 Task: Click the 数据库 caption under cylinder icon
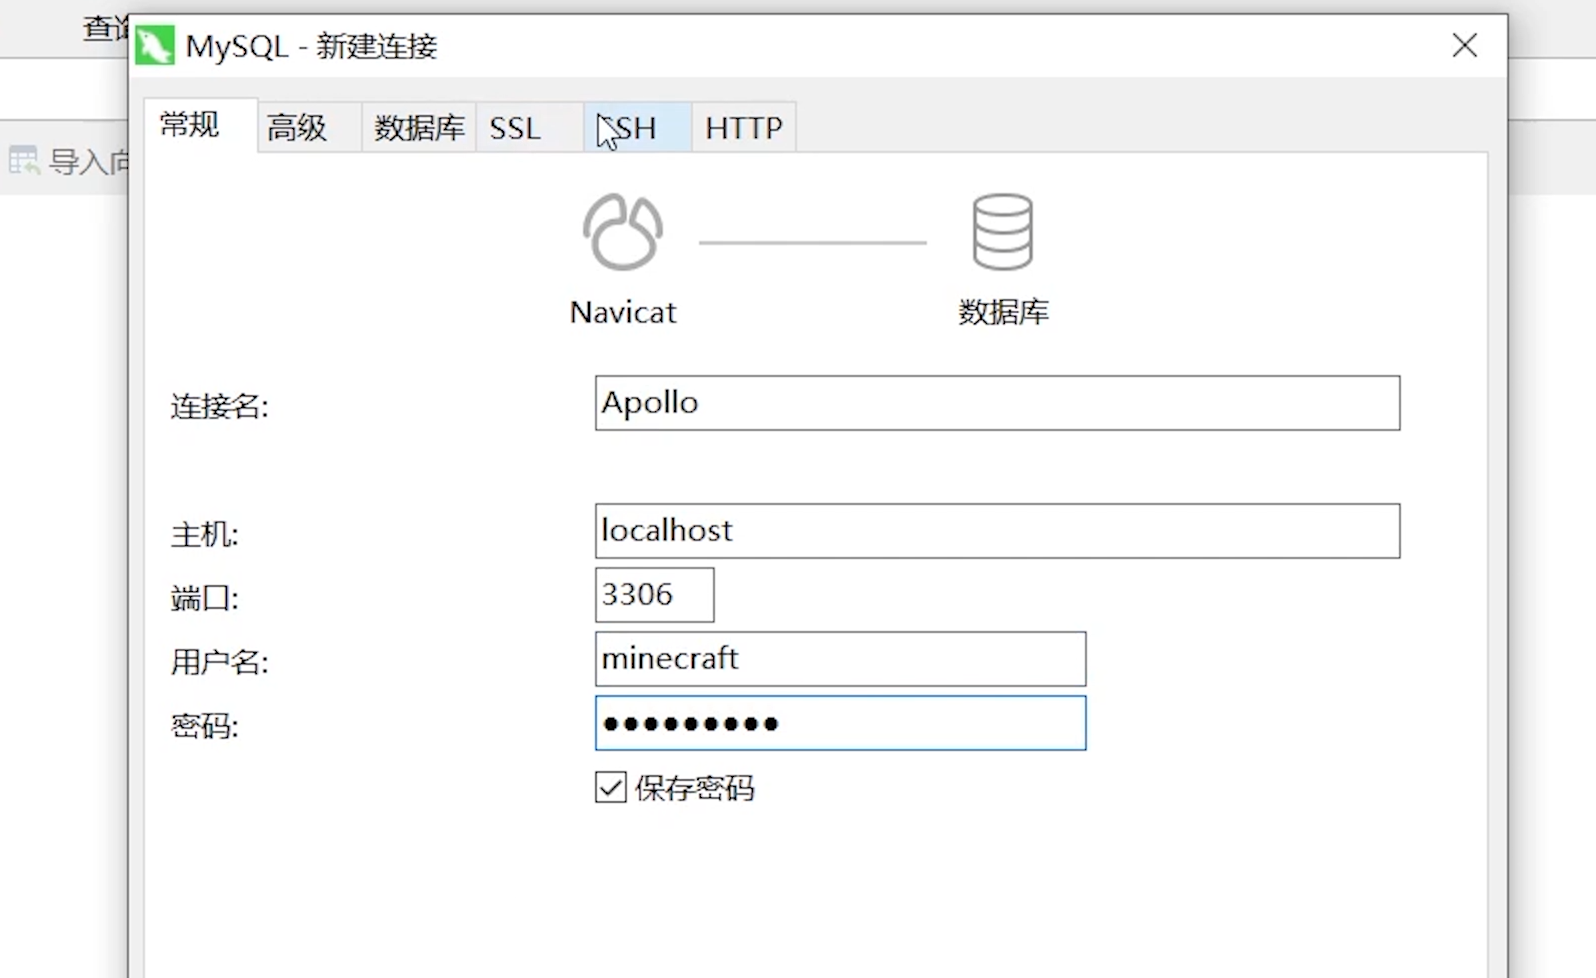tap(1003, 312)
